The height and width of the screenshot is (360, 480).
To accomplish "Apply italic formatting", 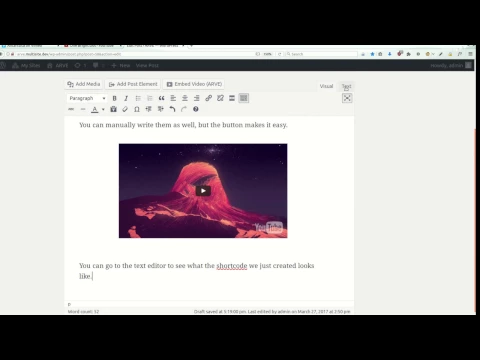I will click(x=126, y=98).
